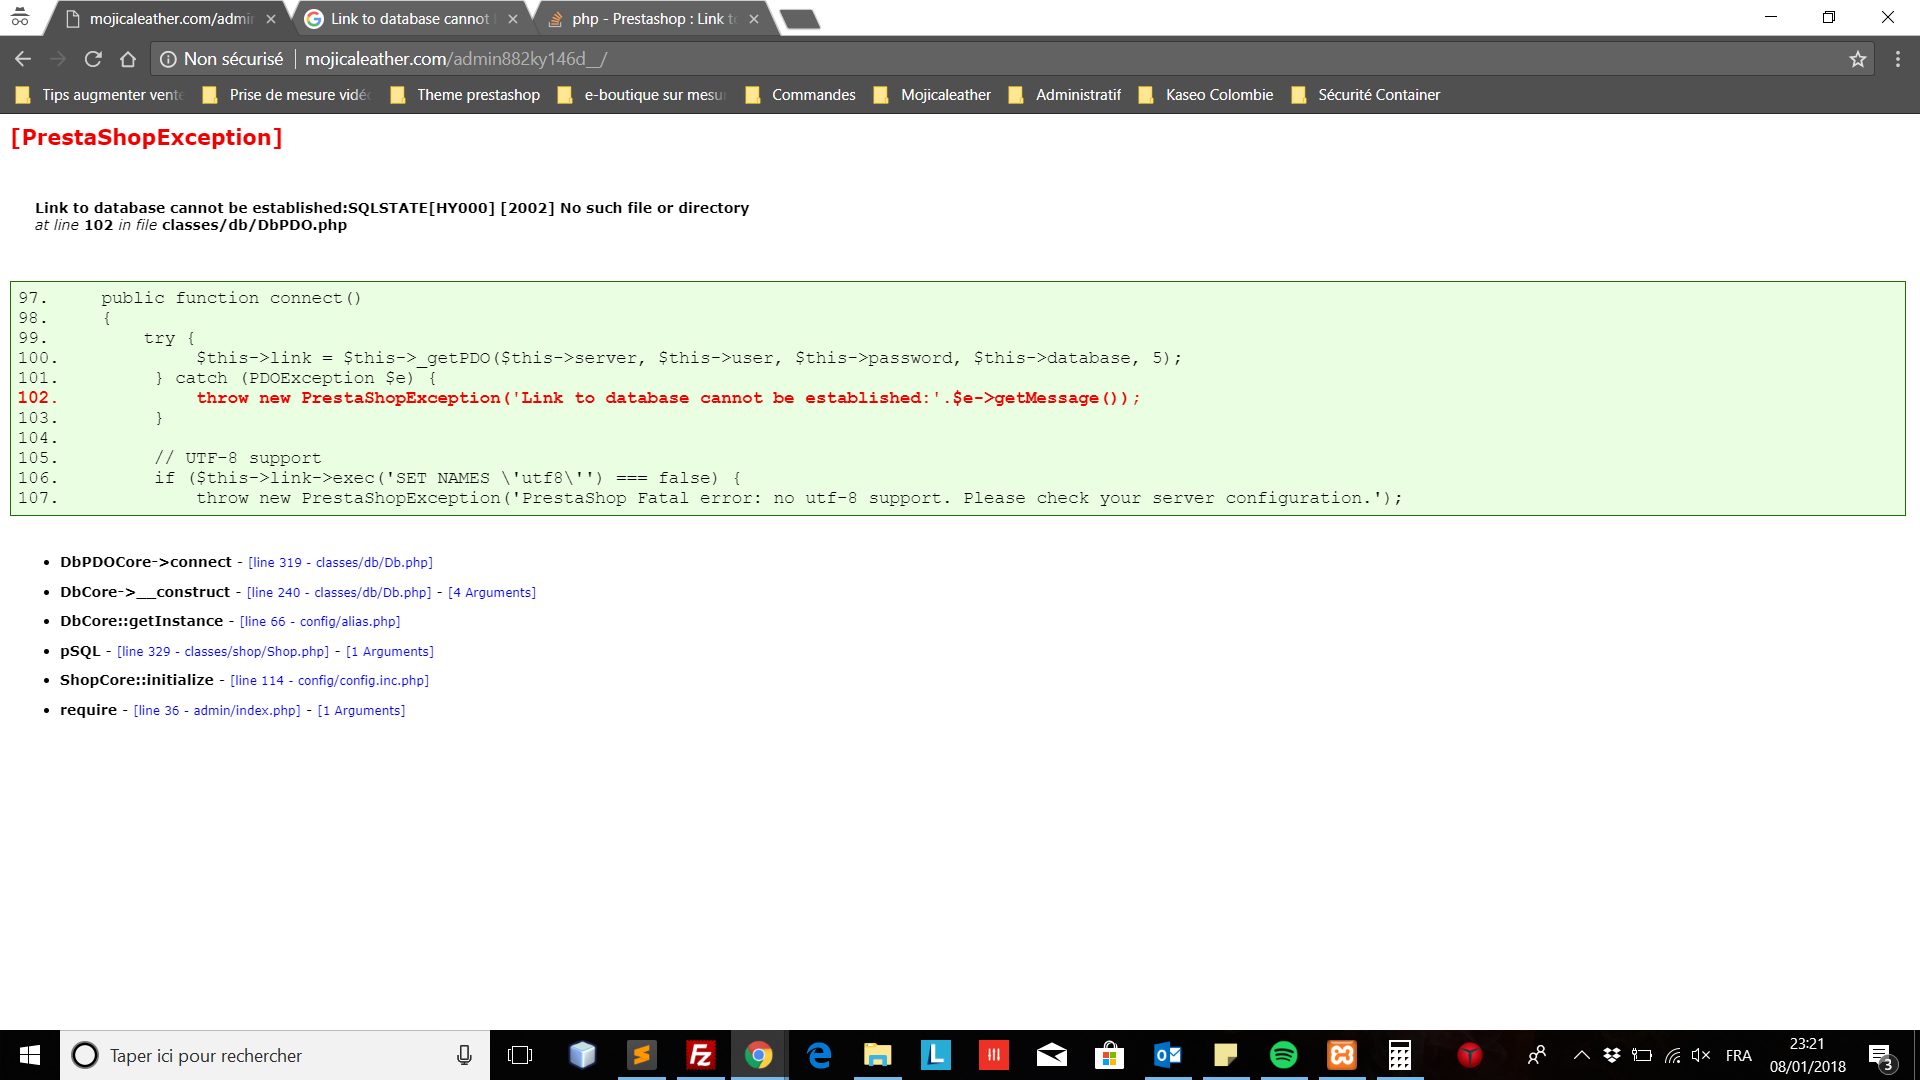The height and width of the screenshot is (1080, 1920).
Task: Click the back navigation arrow
Action: [23, 59]
